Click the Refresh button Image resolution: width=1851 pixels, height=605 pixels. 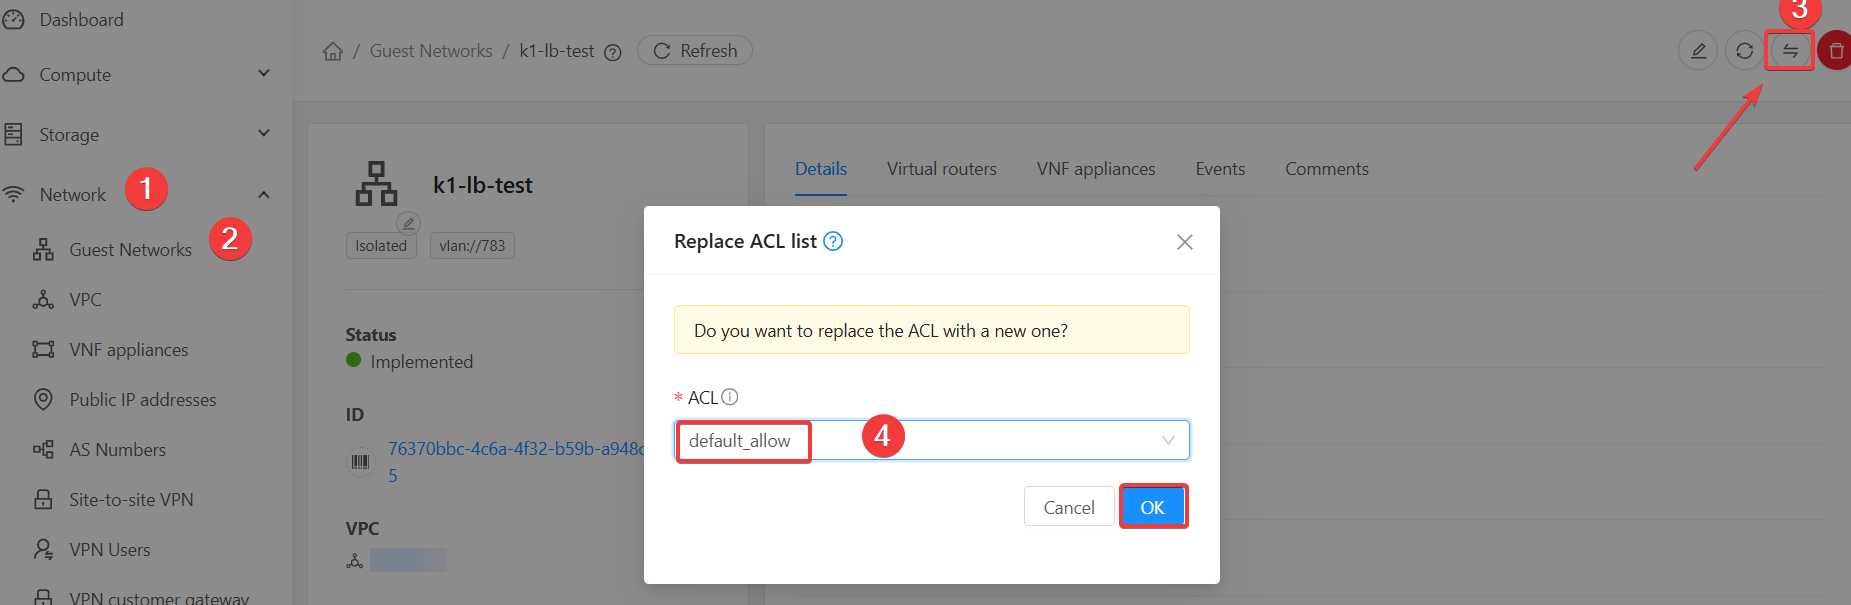click(695, 51)
